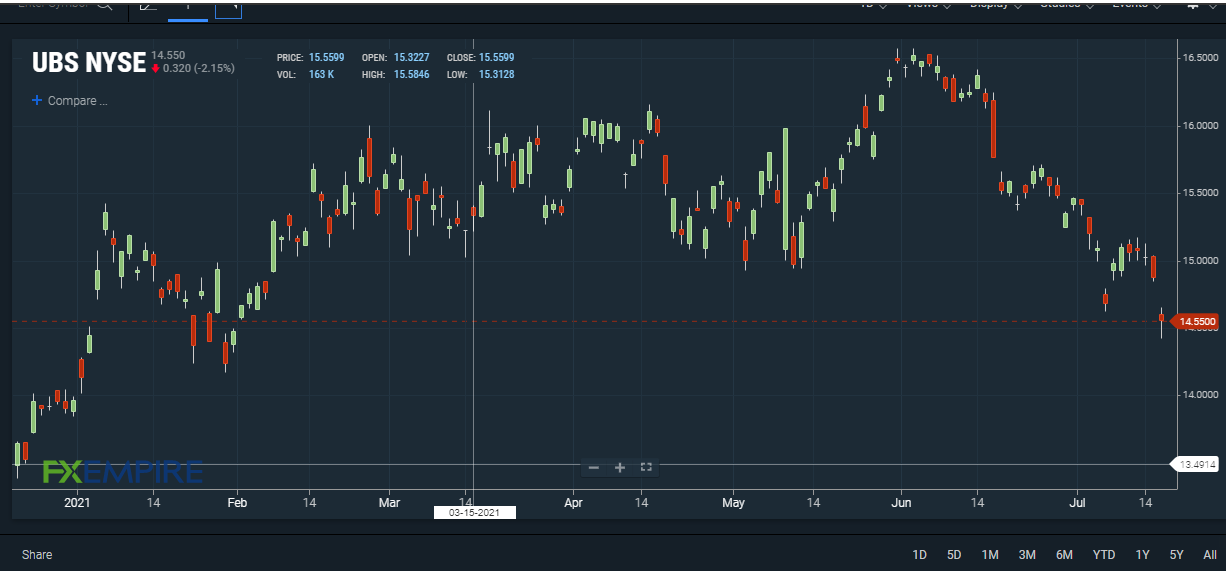Select the 3M time range

[1027, 554]
